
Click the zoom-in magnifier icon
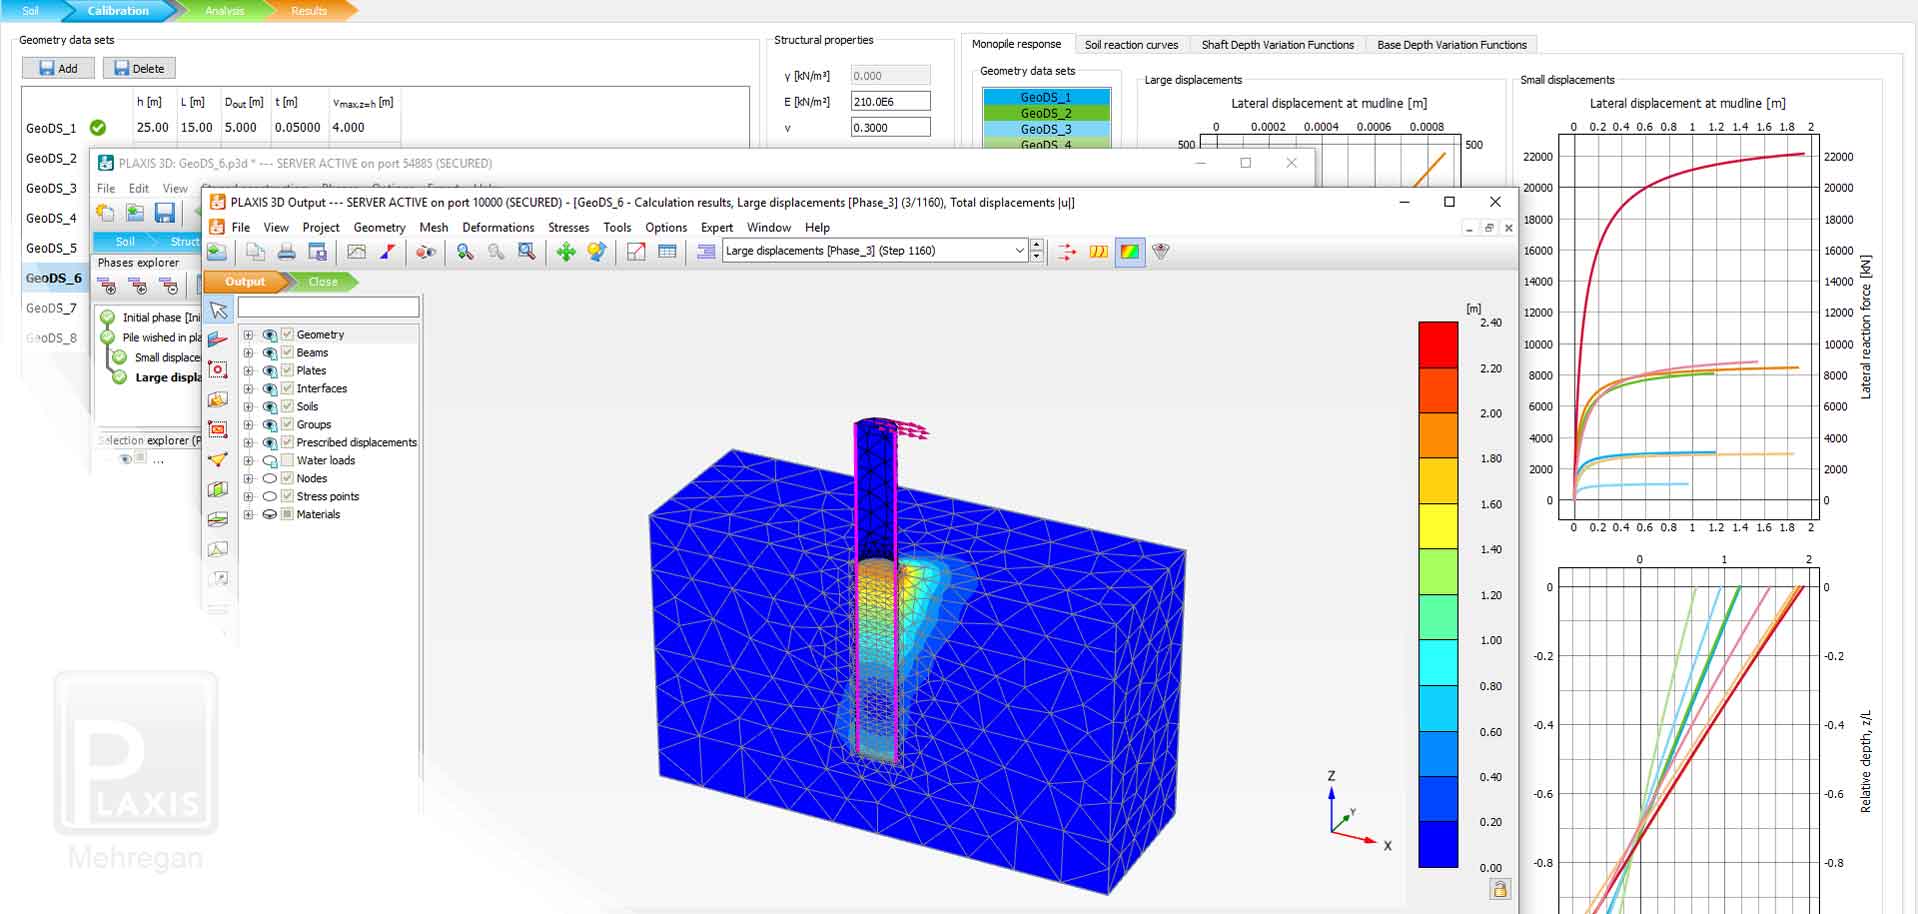tap(465, 252)
